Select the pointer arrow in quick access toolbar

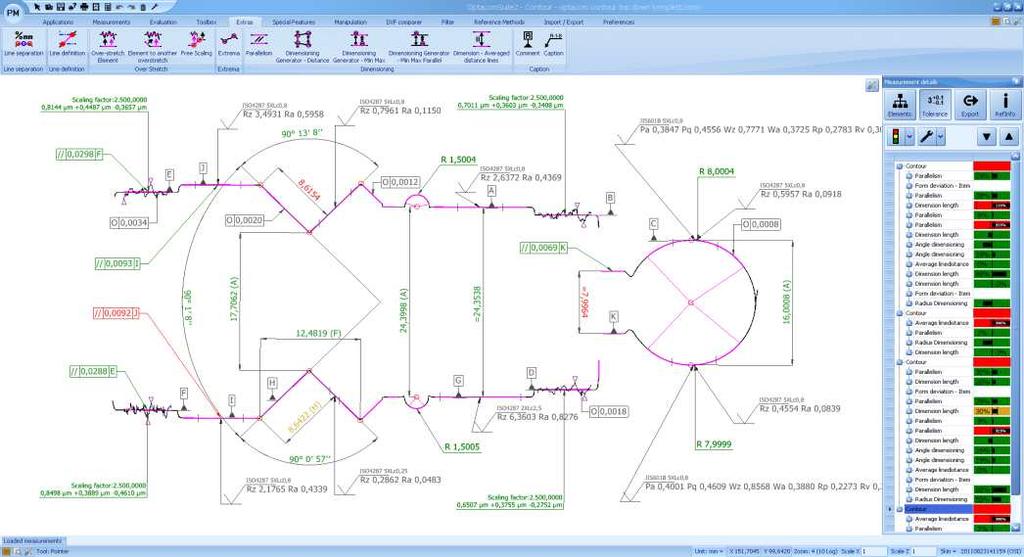(x=37, y=7)
